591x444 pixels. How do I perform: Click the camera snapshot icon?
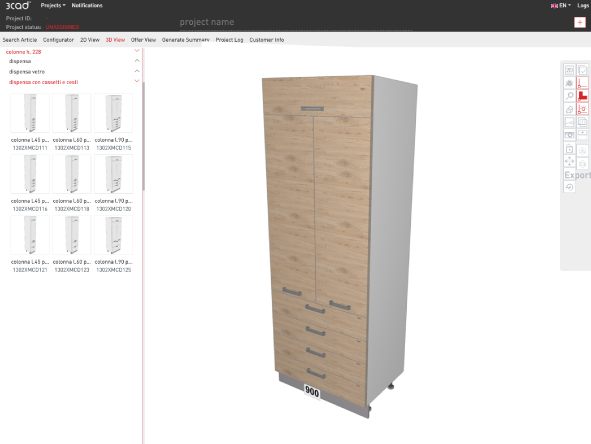(x=569, y=135)
